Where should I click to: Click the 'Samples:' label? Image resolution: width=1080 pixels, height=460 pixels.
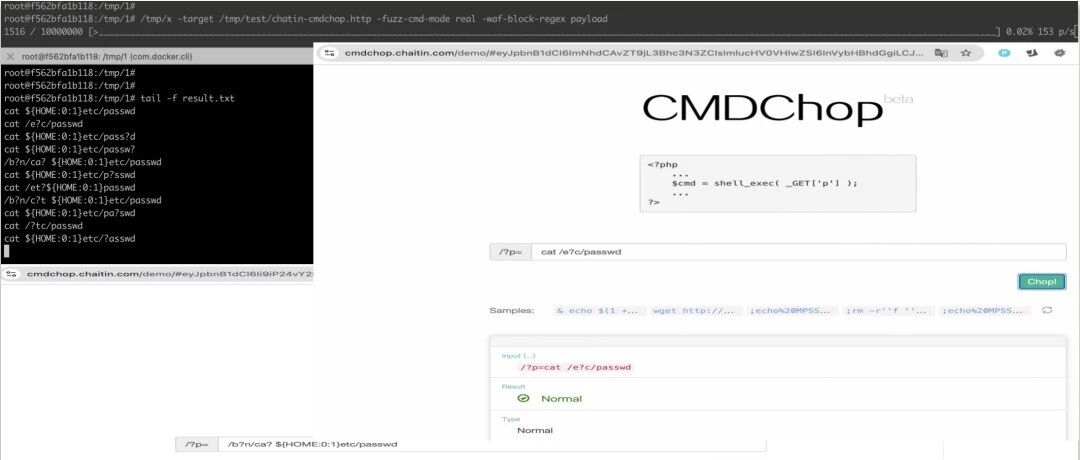[x=512, y=311]
